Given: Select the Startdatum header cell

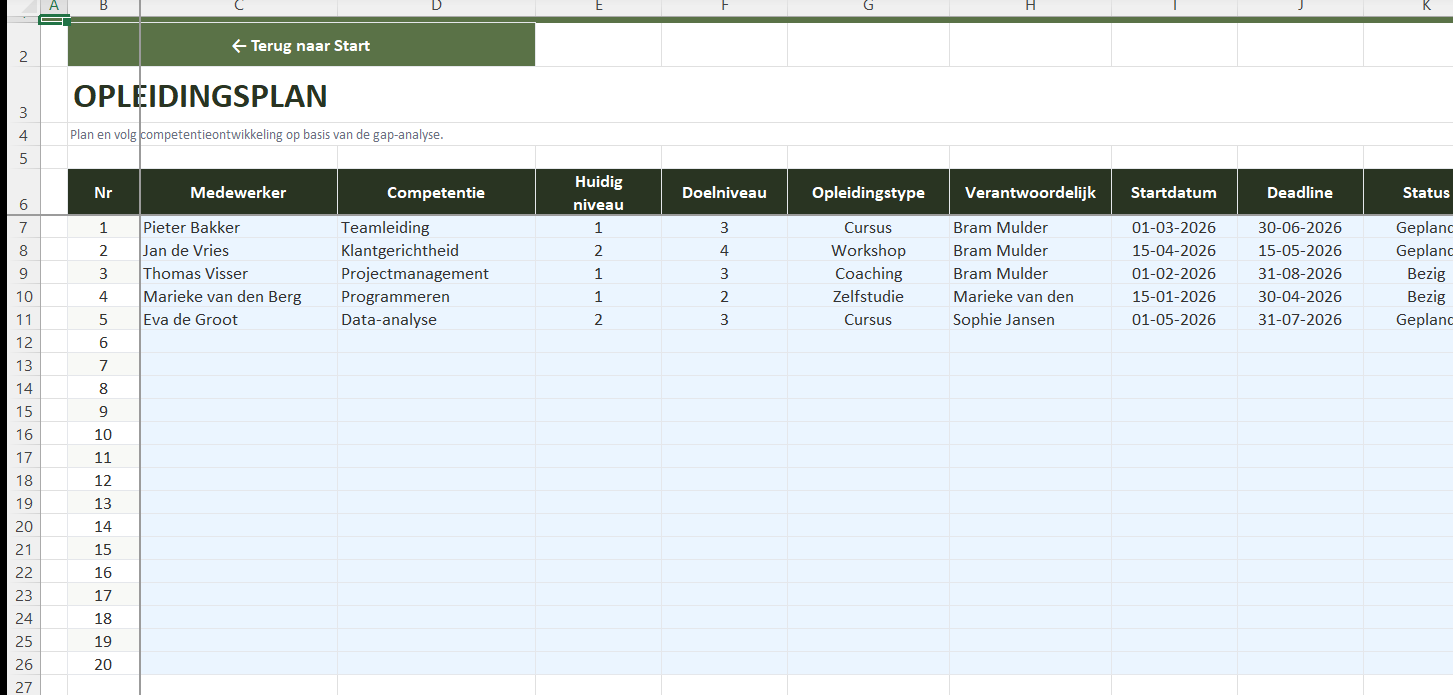Looking at the screenshot, I should [1174, 193].
